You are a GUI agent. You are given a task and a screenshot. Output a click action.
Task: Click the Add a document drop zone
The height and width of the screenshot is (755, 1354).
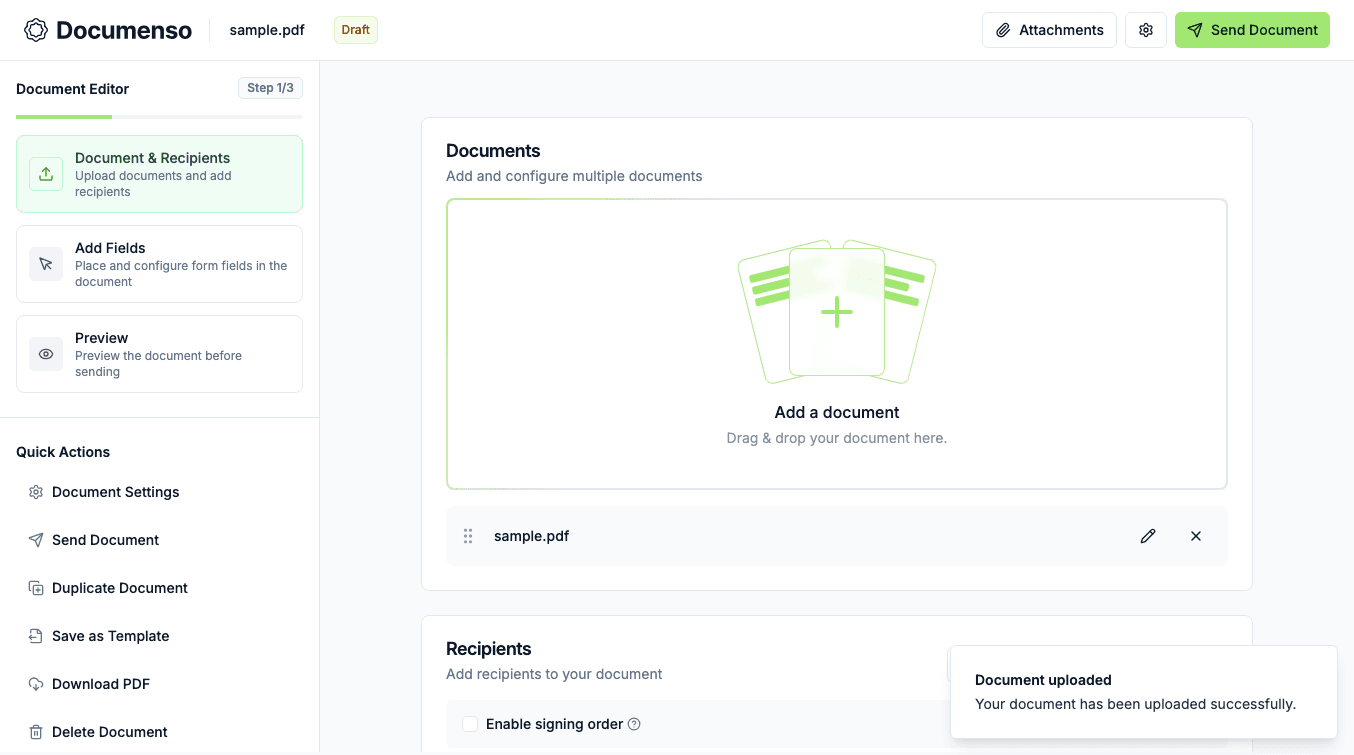pyautogui.click(x=837, y=344)
